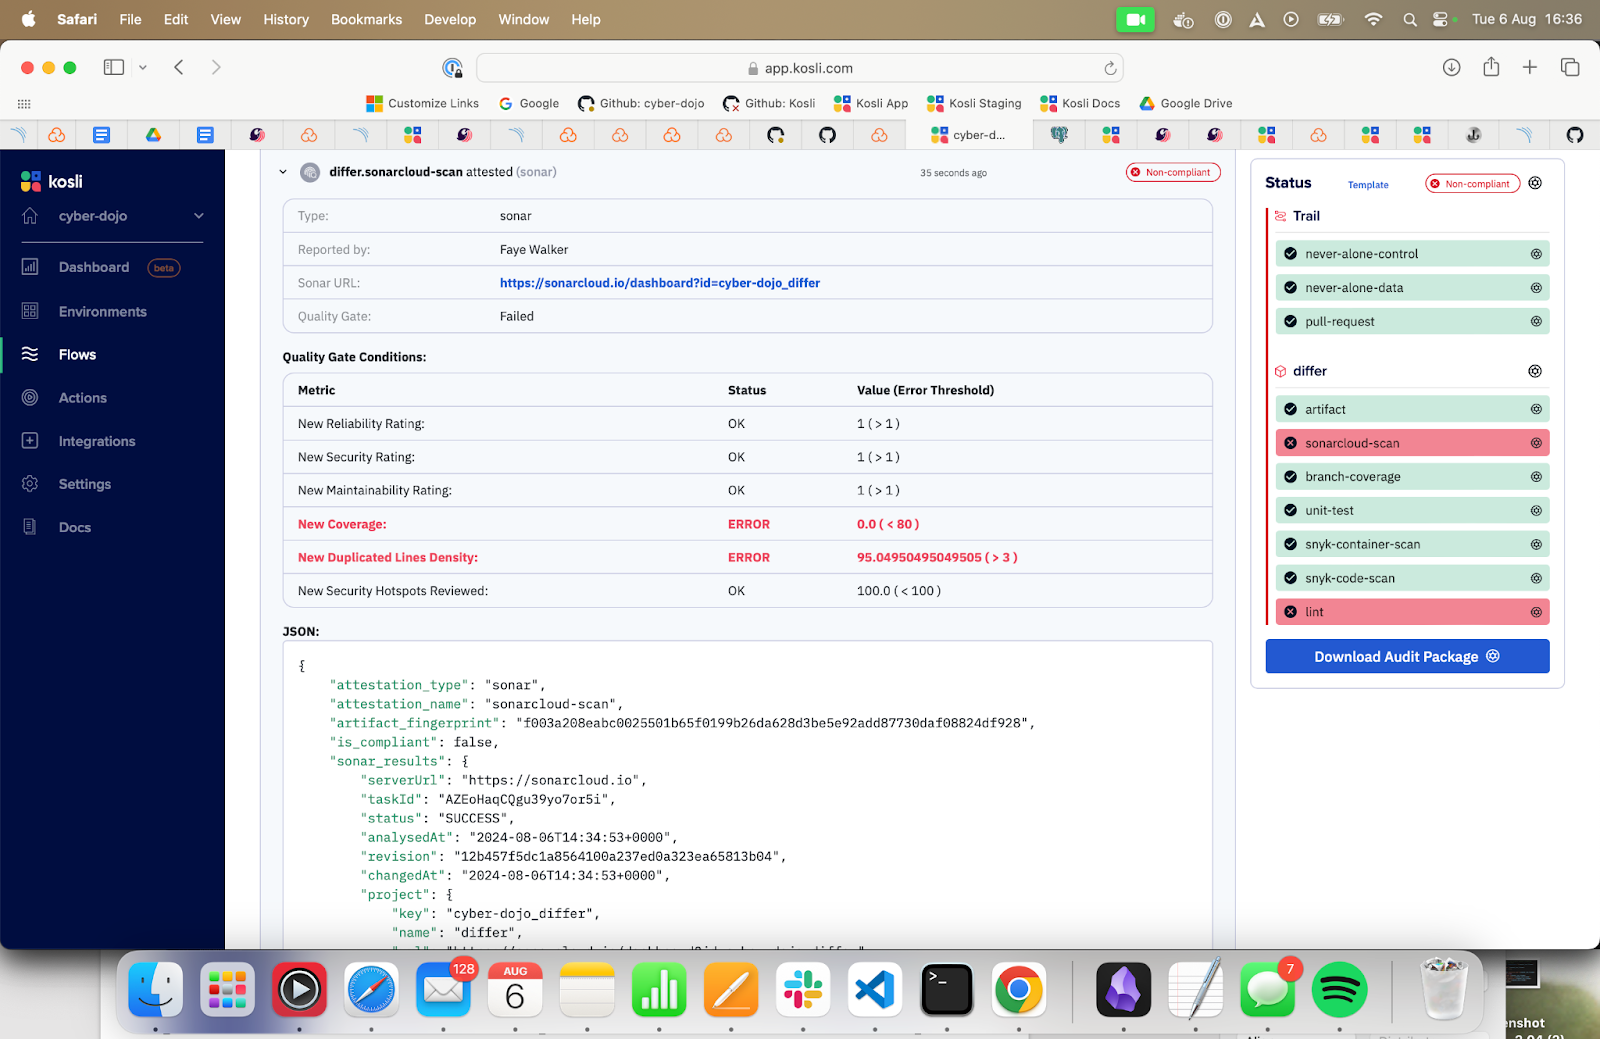
Task: Click info icon next to differ heading
Action: [x=1535, y=371]
